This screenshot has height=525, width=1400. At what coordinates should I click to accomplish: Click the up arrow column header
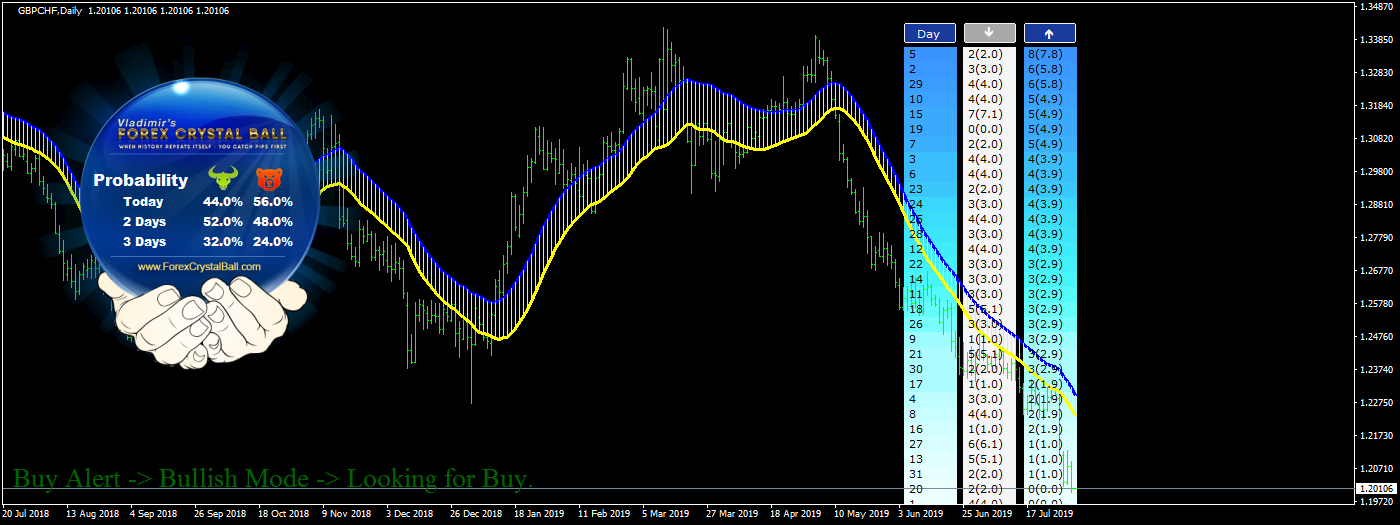[x=1049, y=33]
